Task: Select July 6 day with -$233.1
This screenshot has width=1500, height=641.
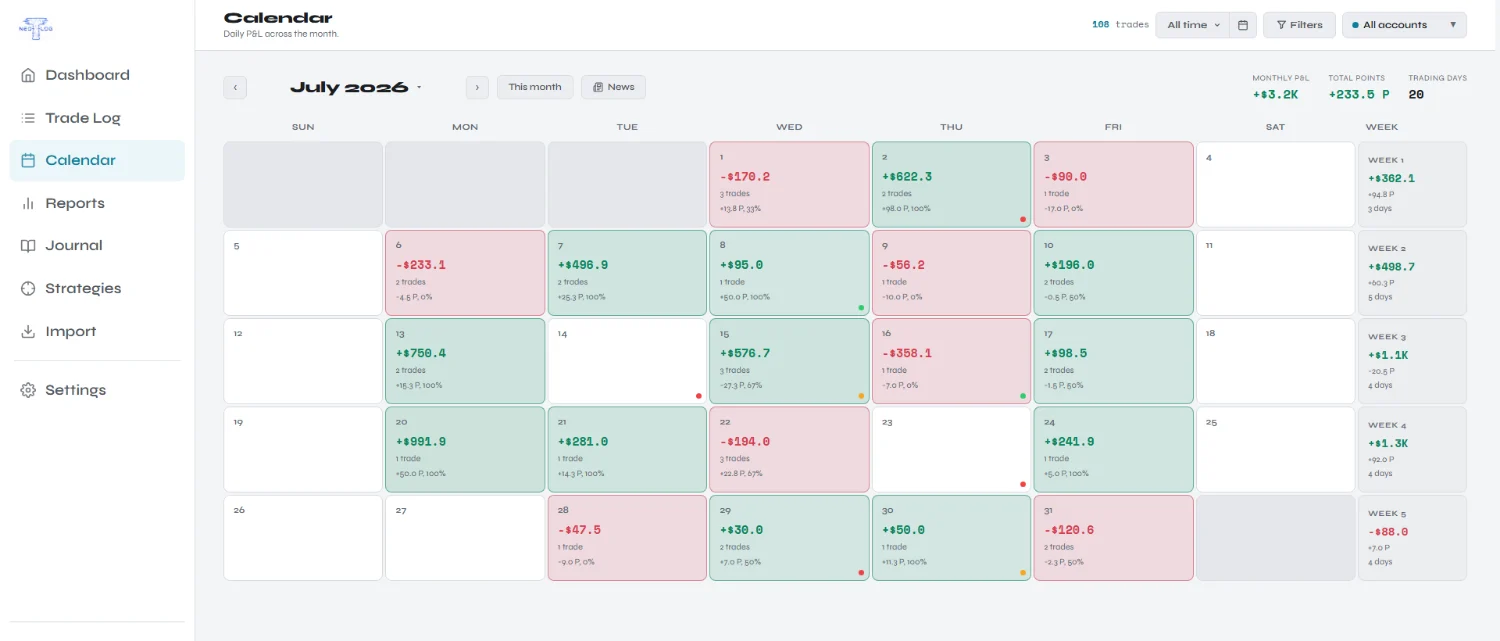Action: 465,273
